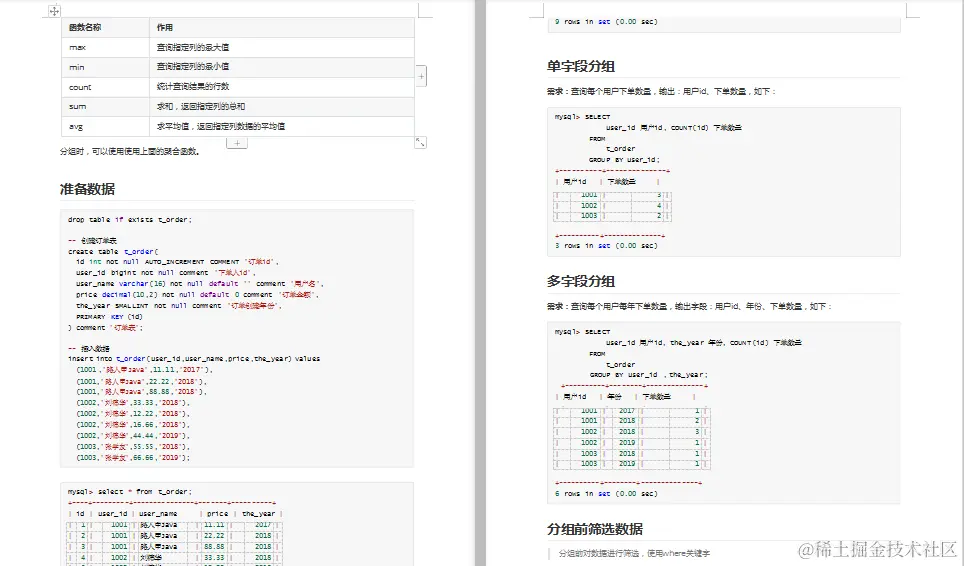
Task: Click the "查询指定列的最大值" cell
Action: pyautogui.click(x=282, y=47)
